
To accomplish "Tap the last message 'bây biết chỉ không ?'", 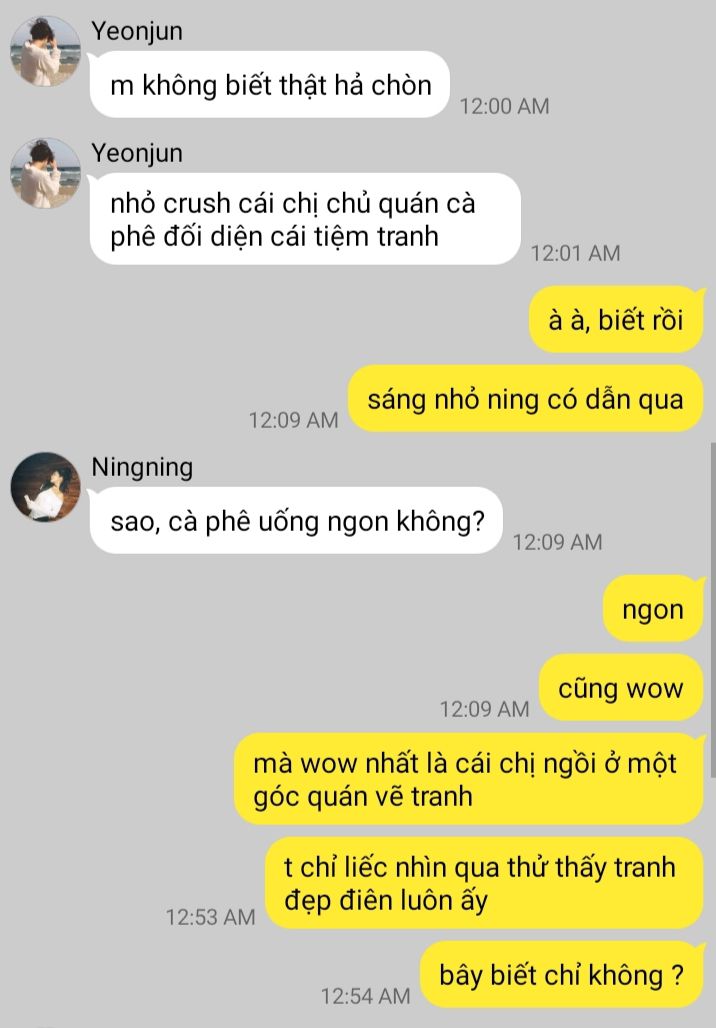I will [x=562, y=975].
